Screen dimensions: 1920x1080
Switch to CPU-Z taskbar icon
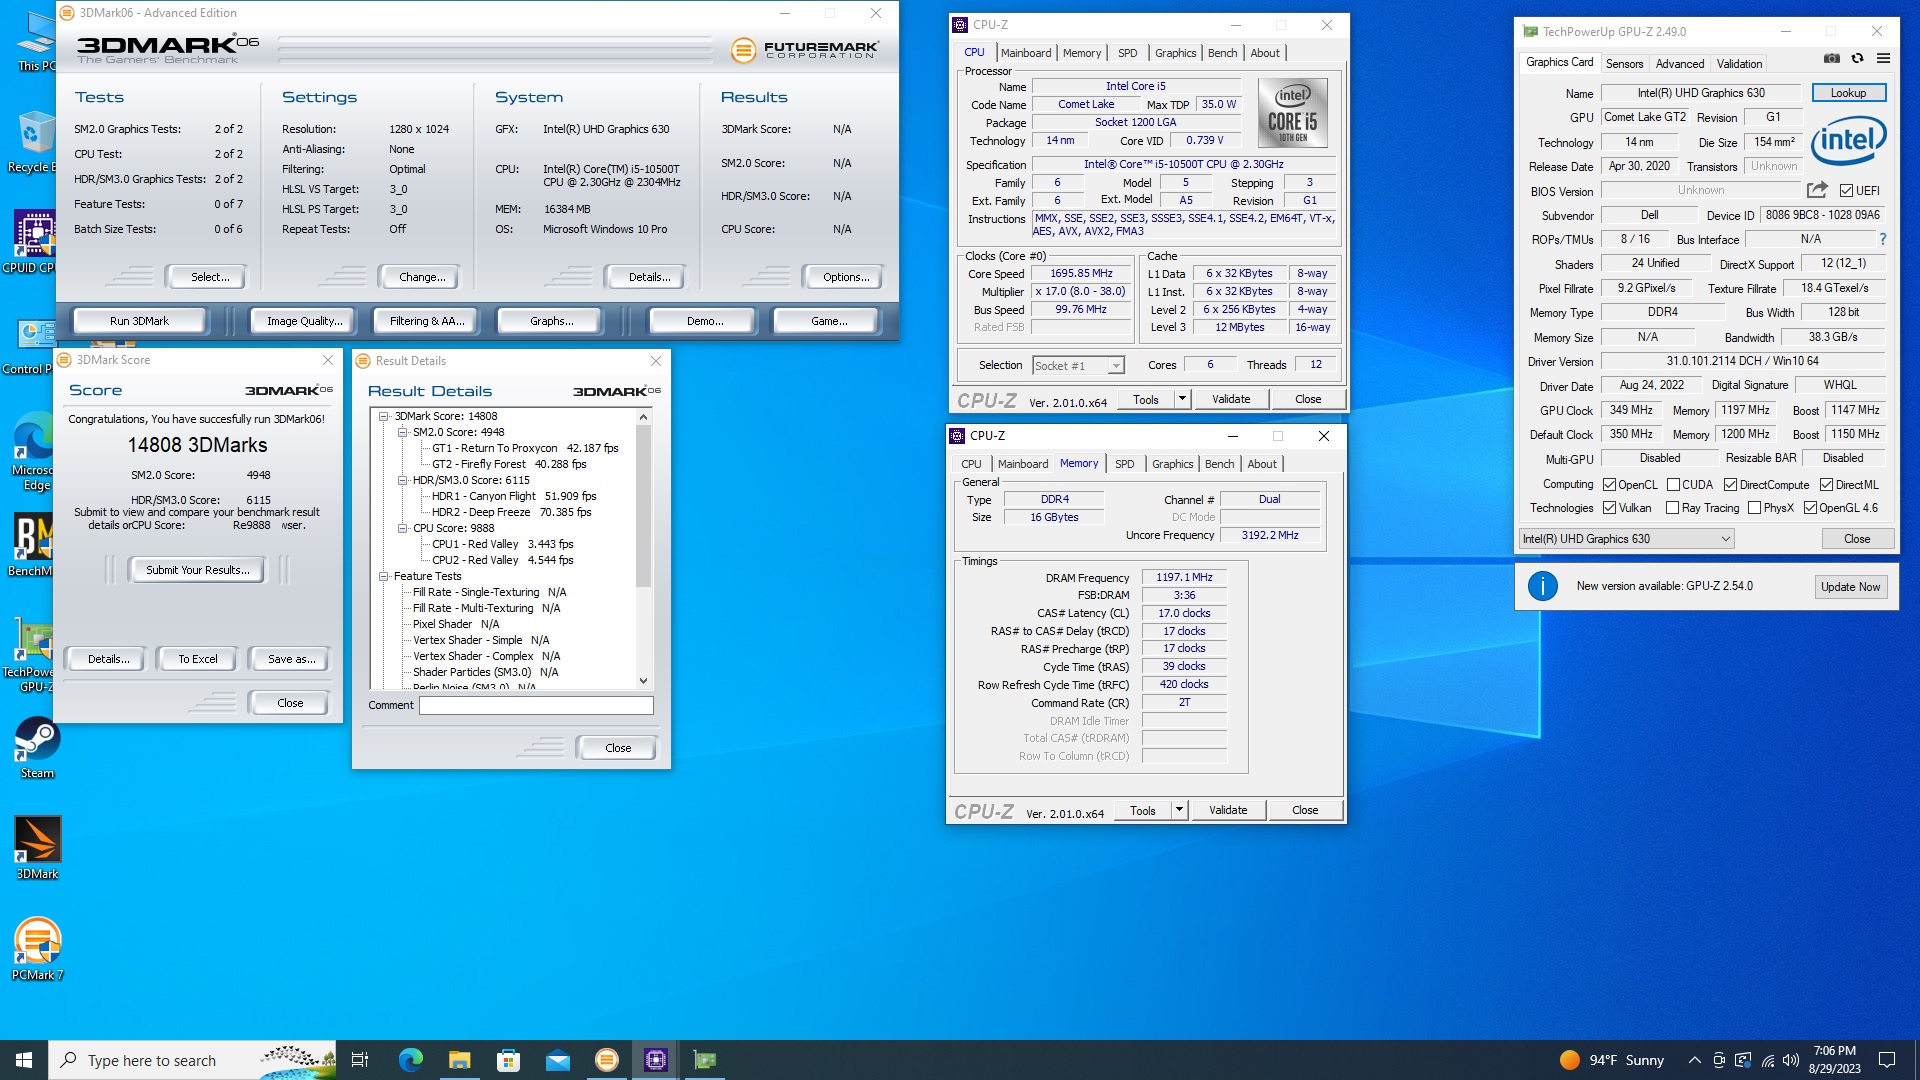[656, 1060]
